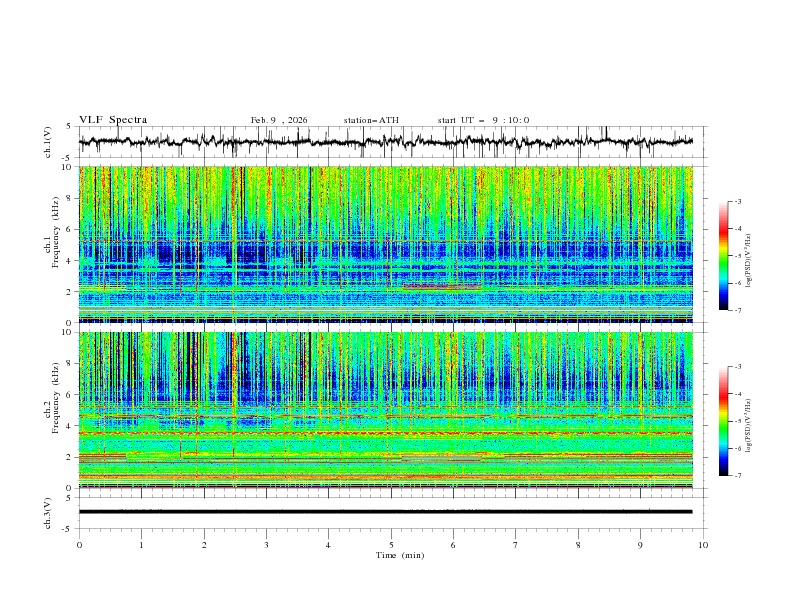Click inside the ch.1 spectrogram panel
The image size is (792, 612).
click(386, 244)
